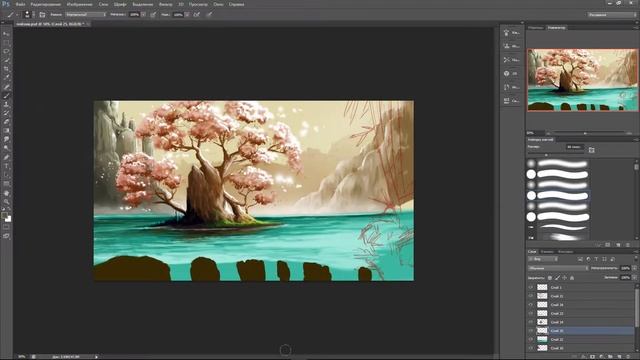The height and width of the screenshot is (360, 640).
Task: Toggle lock transparent pixels
Action: click(x=550, y=278)
